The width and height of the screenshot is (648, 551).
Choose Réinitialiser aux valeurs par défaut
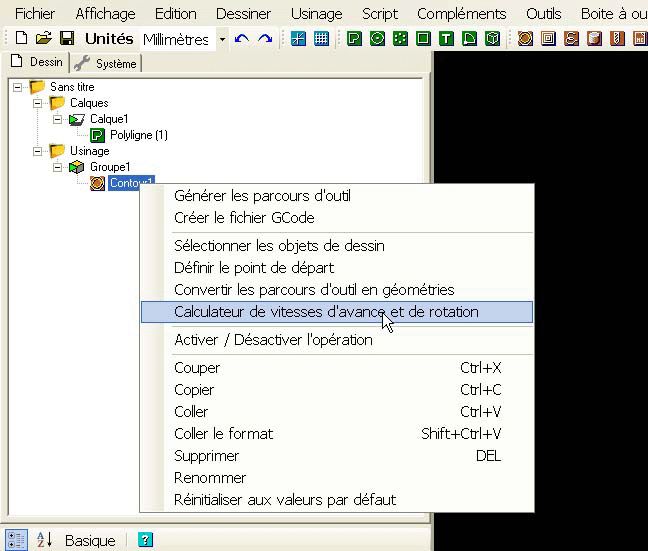(x=337, y=499)
